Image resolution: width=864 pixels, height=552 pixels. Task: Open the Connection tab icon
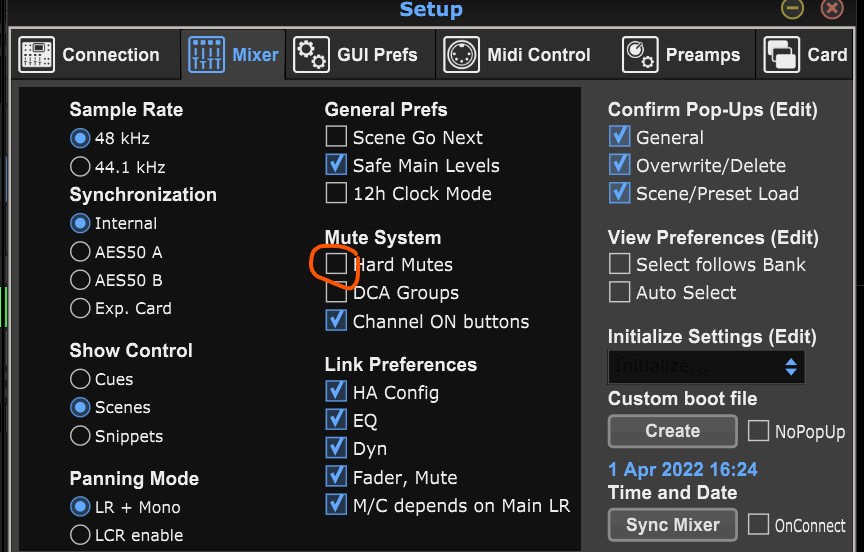36,55
